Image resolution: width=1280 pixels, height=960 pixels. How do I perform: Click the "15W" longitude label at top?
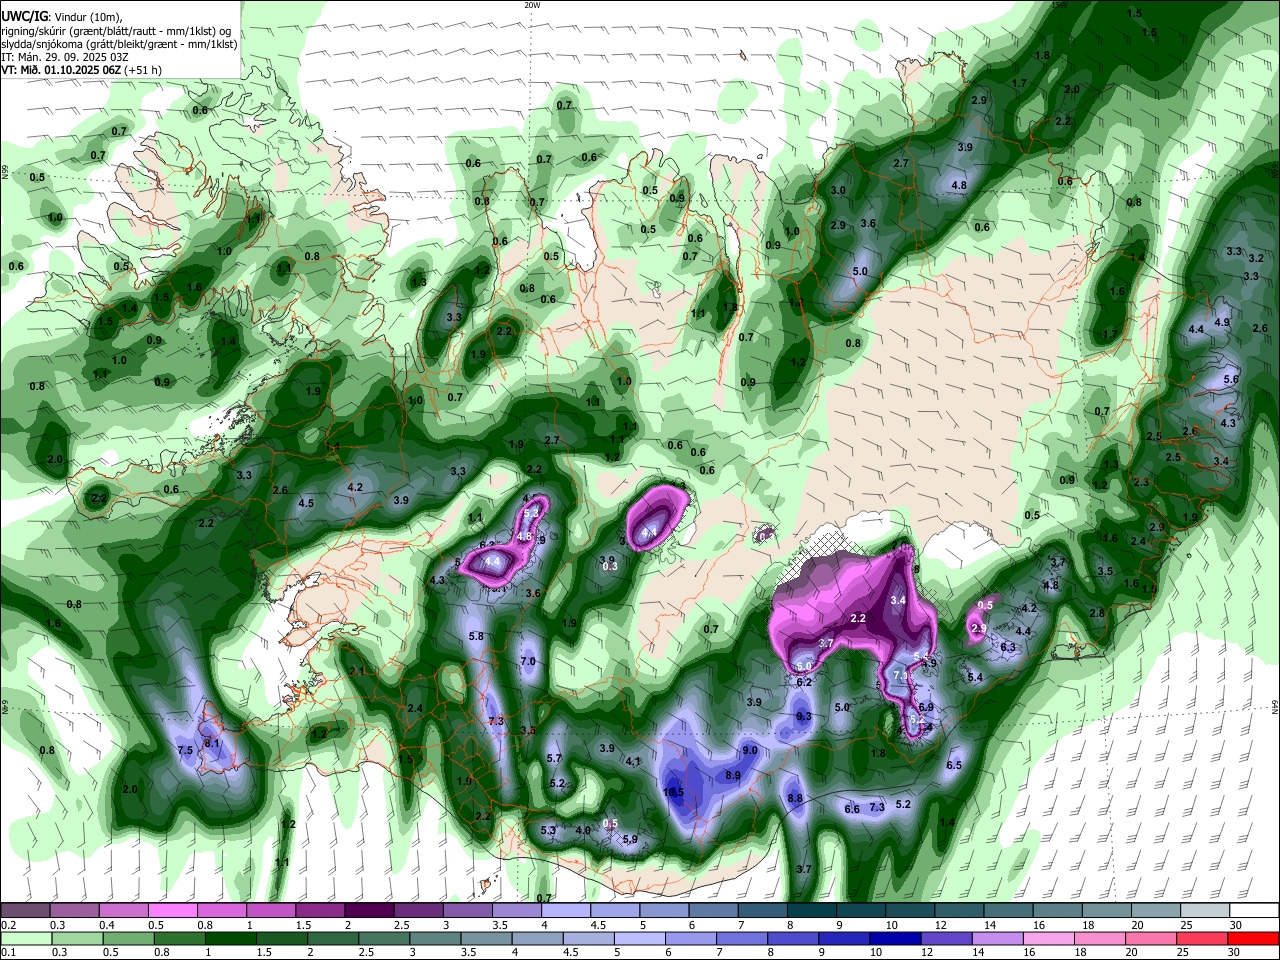(x=1061, y=5)
